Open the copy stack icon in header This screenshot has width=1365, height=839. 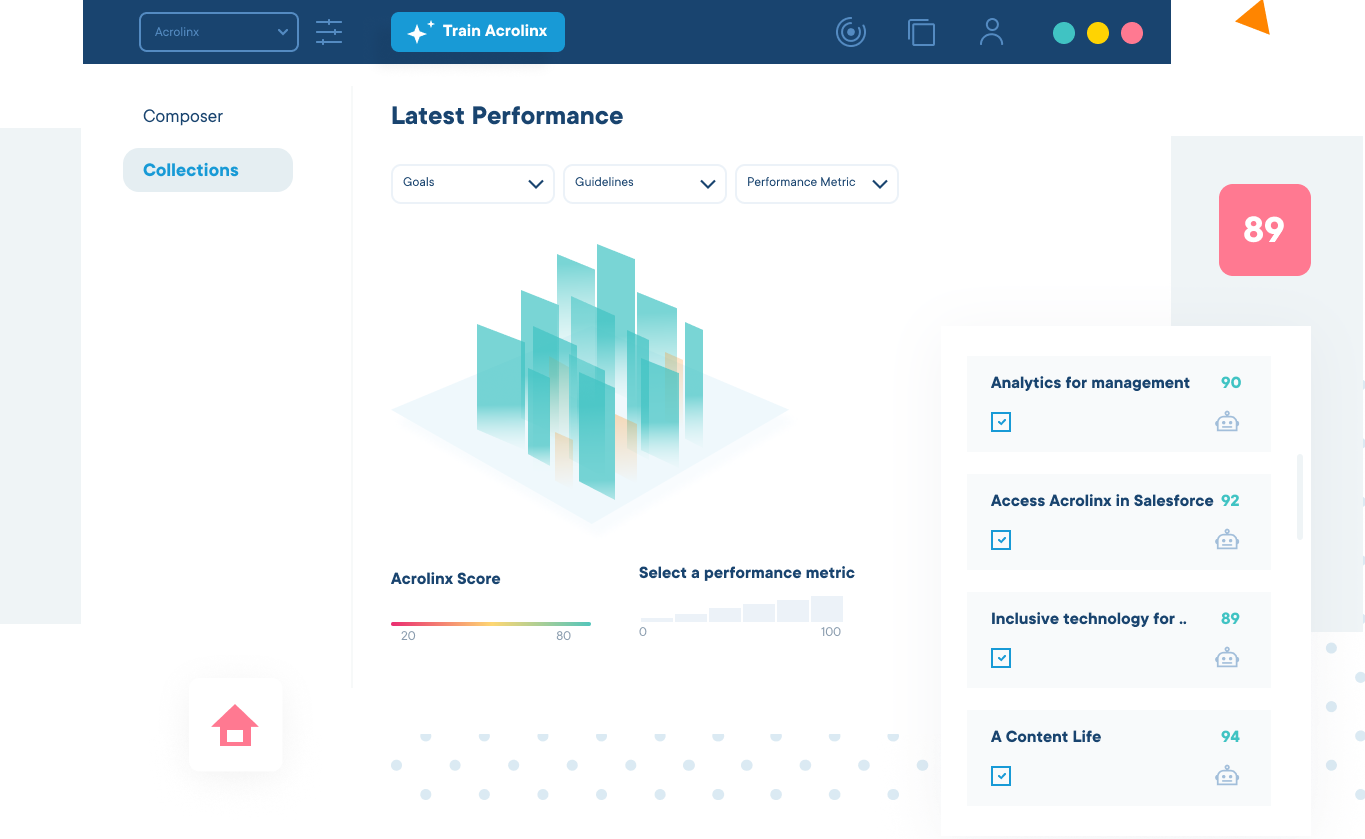(x=921, y=31)
